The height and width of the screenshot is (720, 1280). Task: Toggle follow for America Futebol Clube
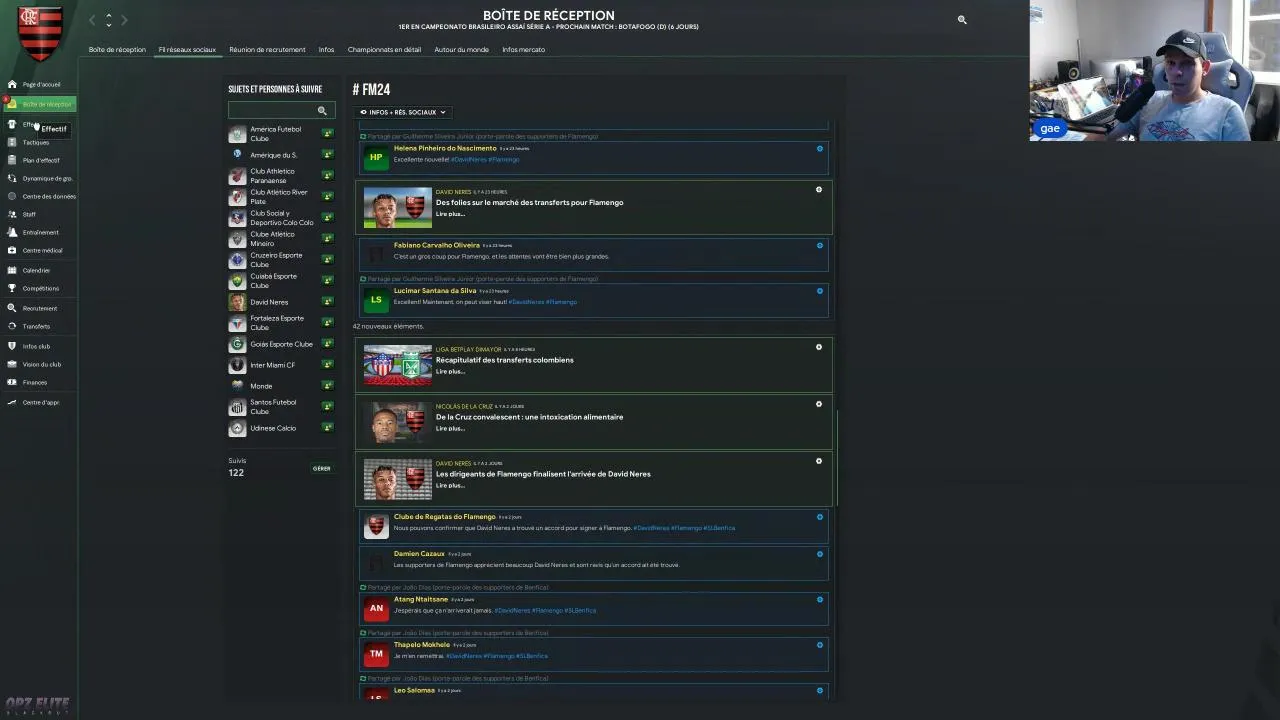327,133
